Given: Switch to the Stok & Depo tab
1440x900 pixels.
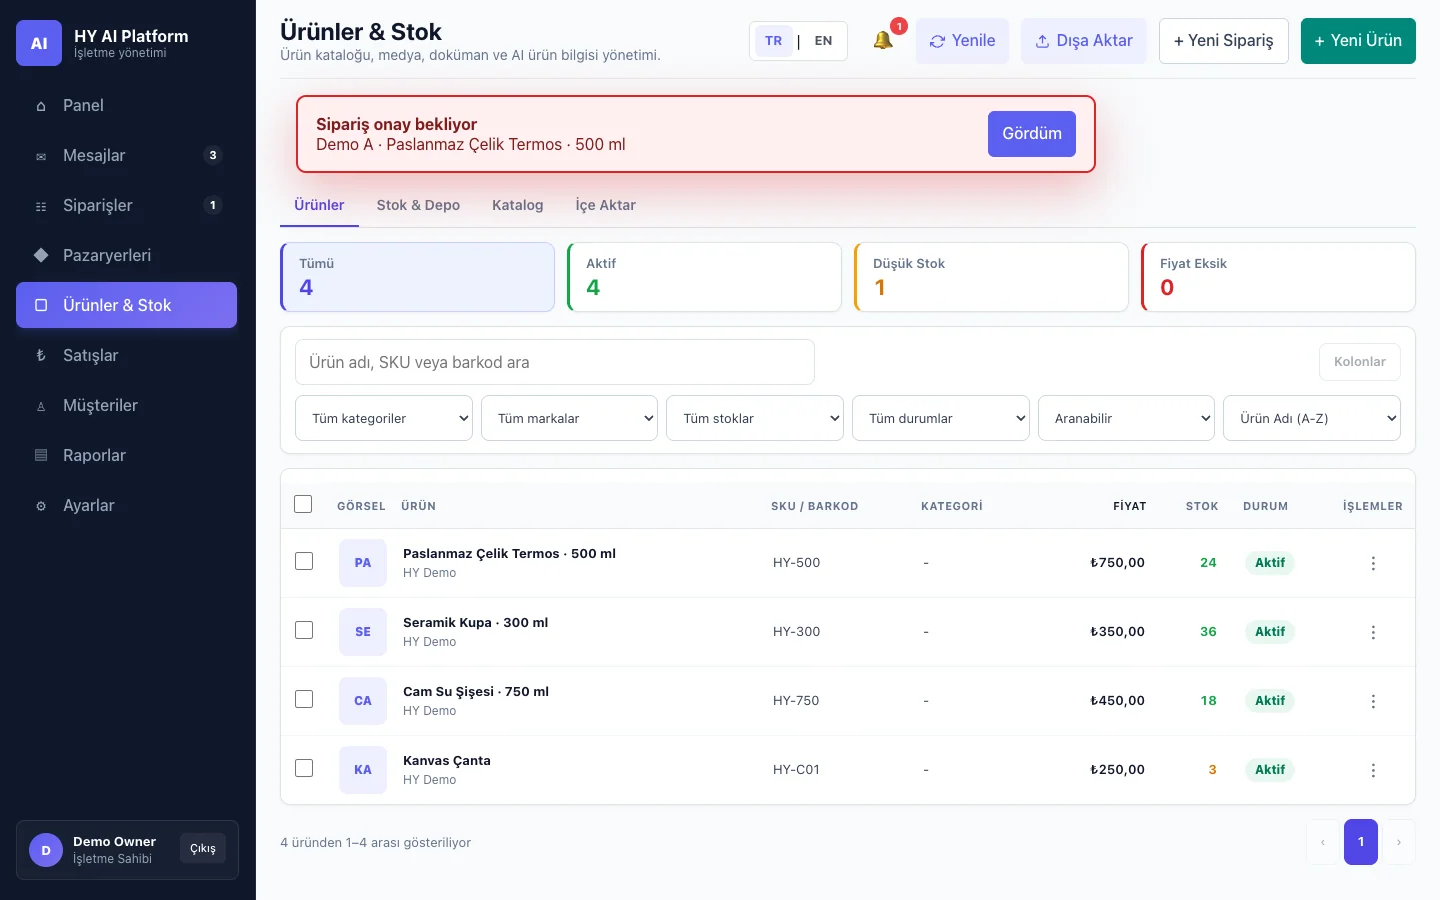Looking at the screenshot, I should coord(418,205).
